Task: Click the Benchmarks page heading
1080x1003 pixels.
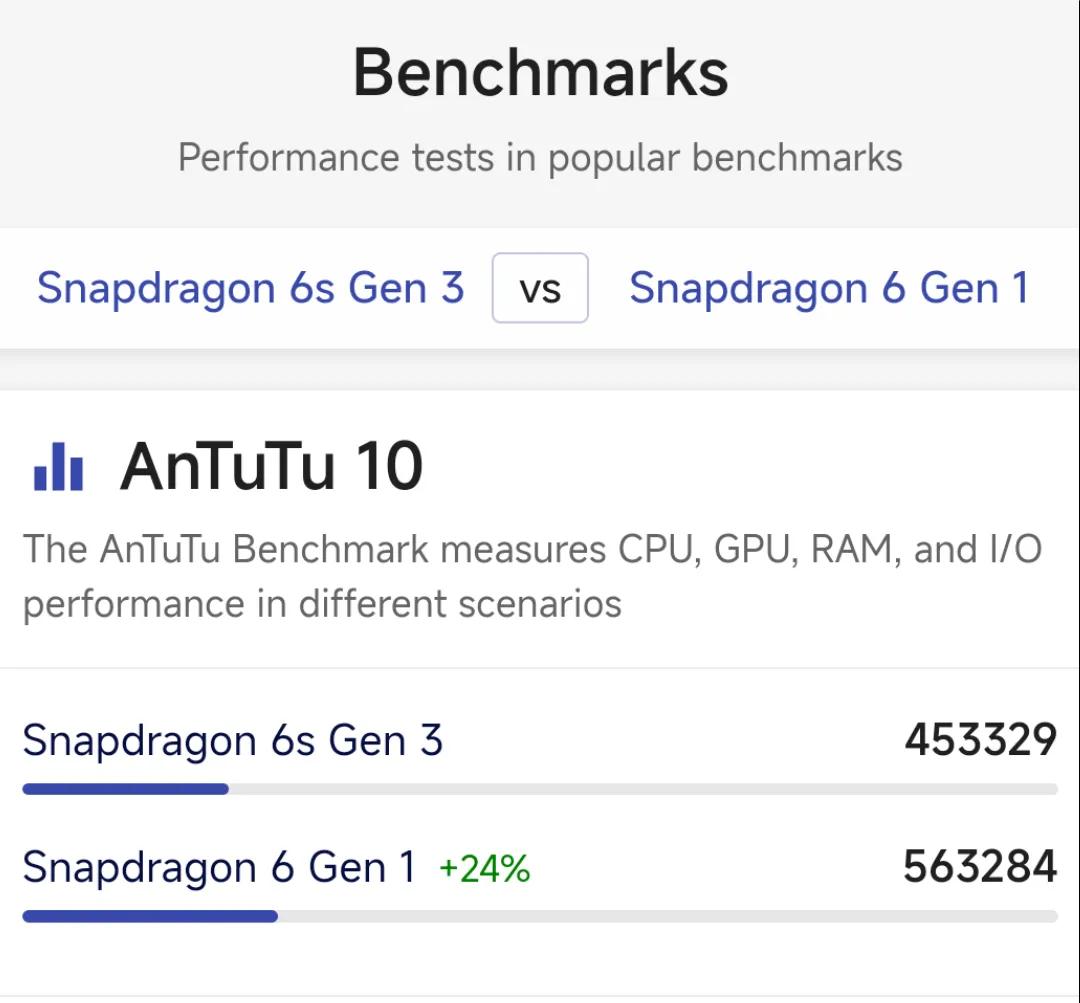Action: (540, 72)
